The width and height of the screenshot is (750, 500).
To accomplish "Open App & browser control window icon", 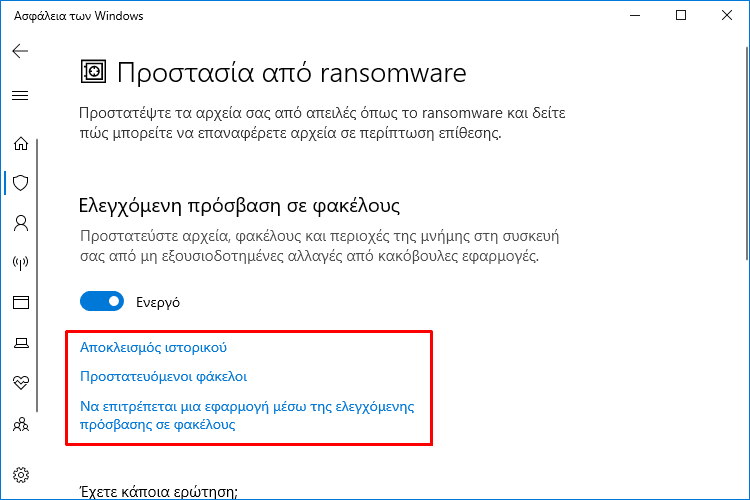I will (x=21, y=302).
